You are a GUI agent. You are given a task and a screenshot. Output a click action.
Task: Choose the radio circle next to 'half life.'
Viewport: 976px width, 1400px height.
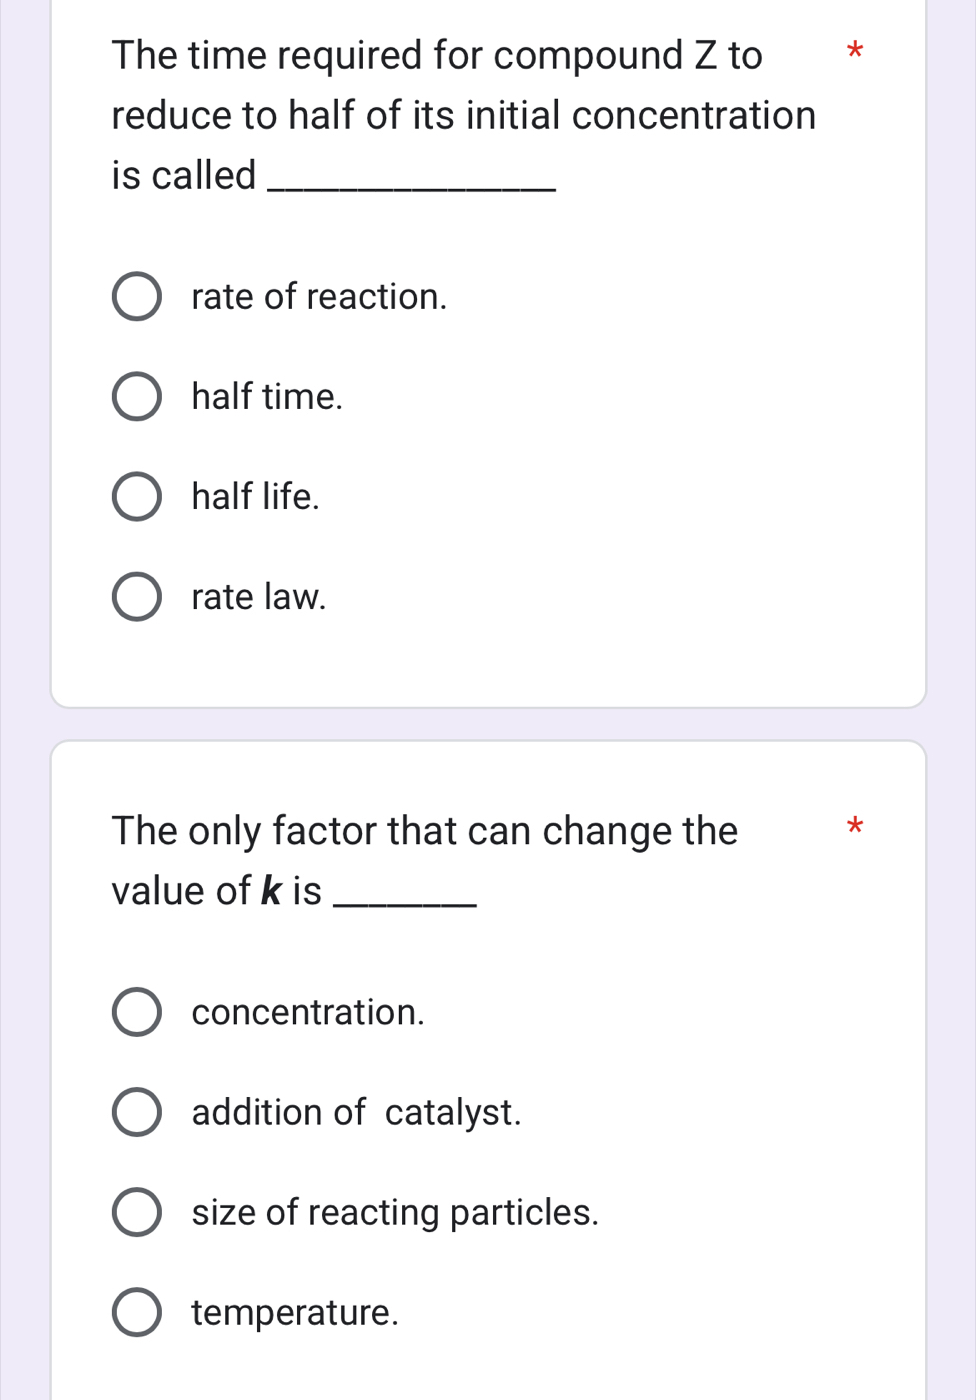point(136,497)
